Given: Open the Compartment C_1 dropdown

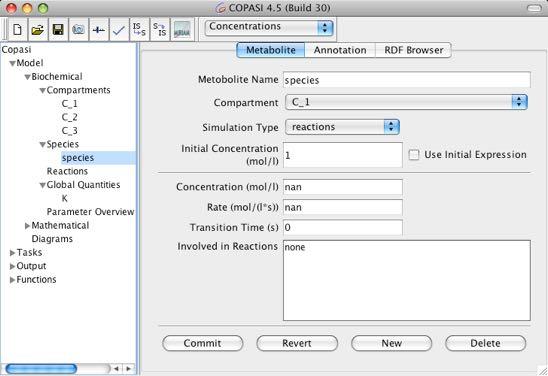Looking at the screenshot, I should (406, 102).
